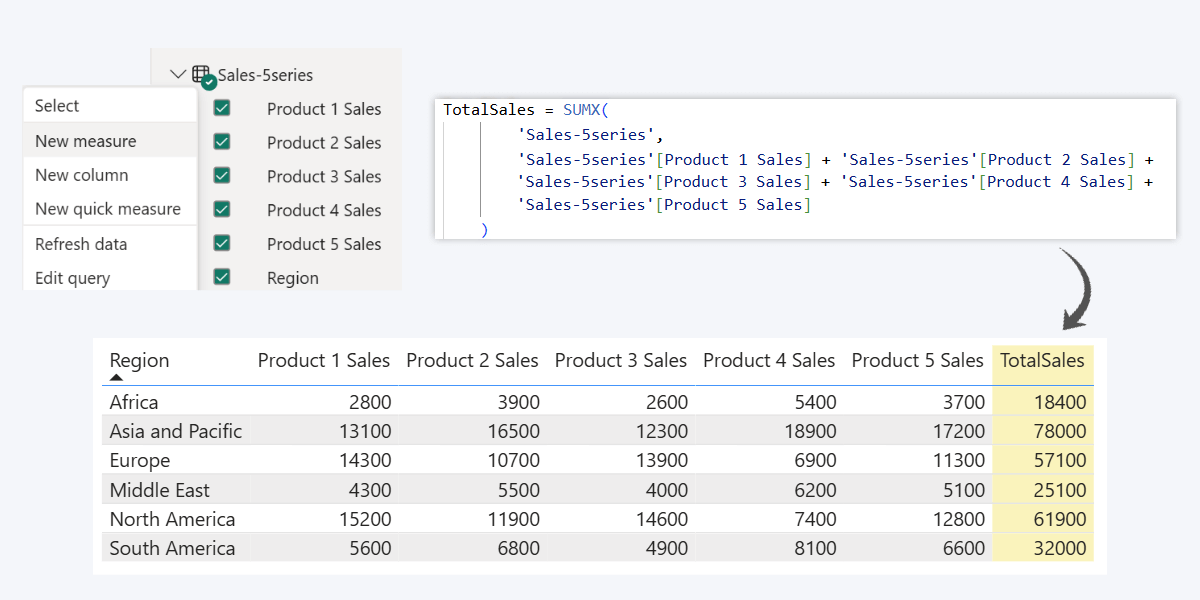
Task: Click the Region column sort arrow
Action: point(116,378)
